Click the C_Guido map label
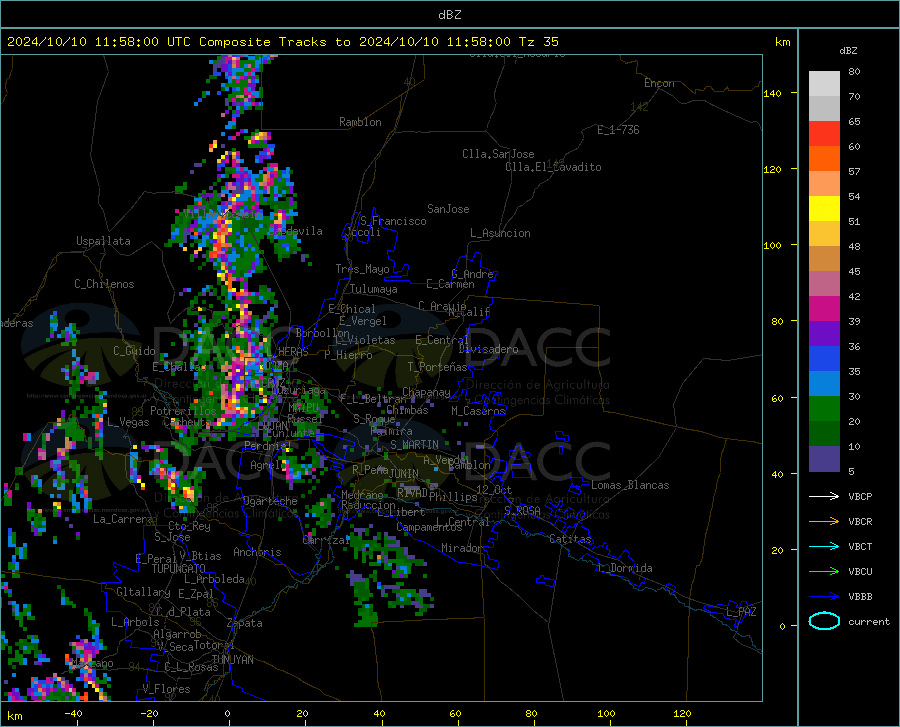Image resolution: width=900 pixels, height=727 pixels. pos(134,351)
